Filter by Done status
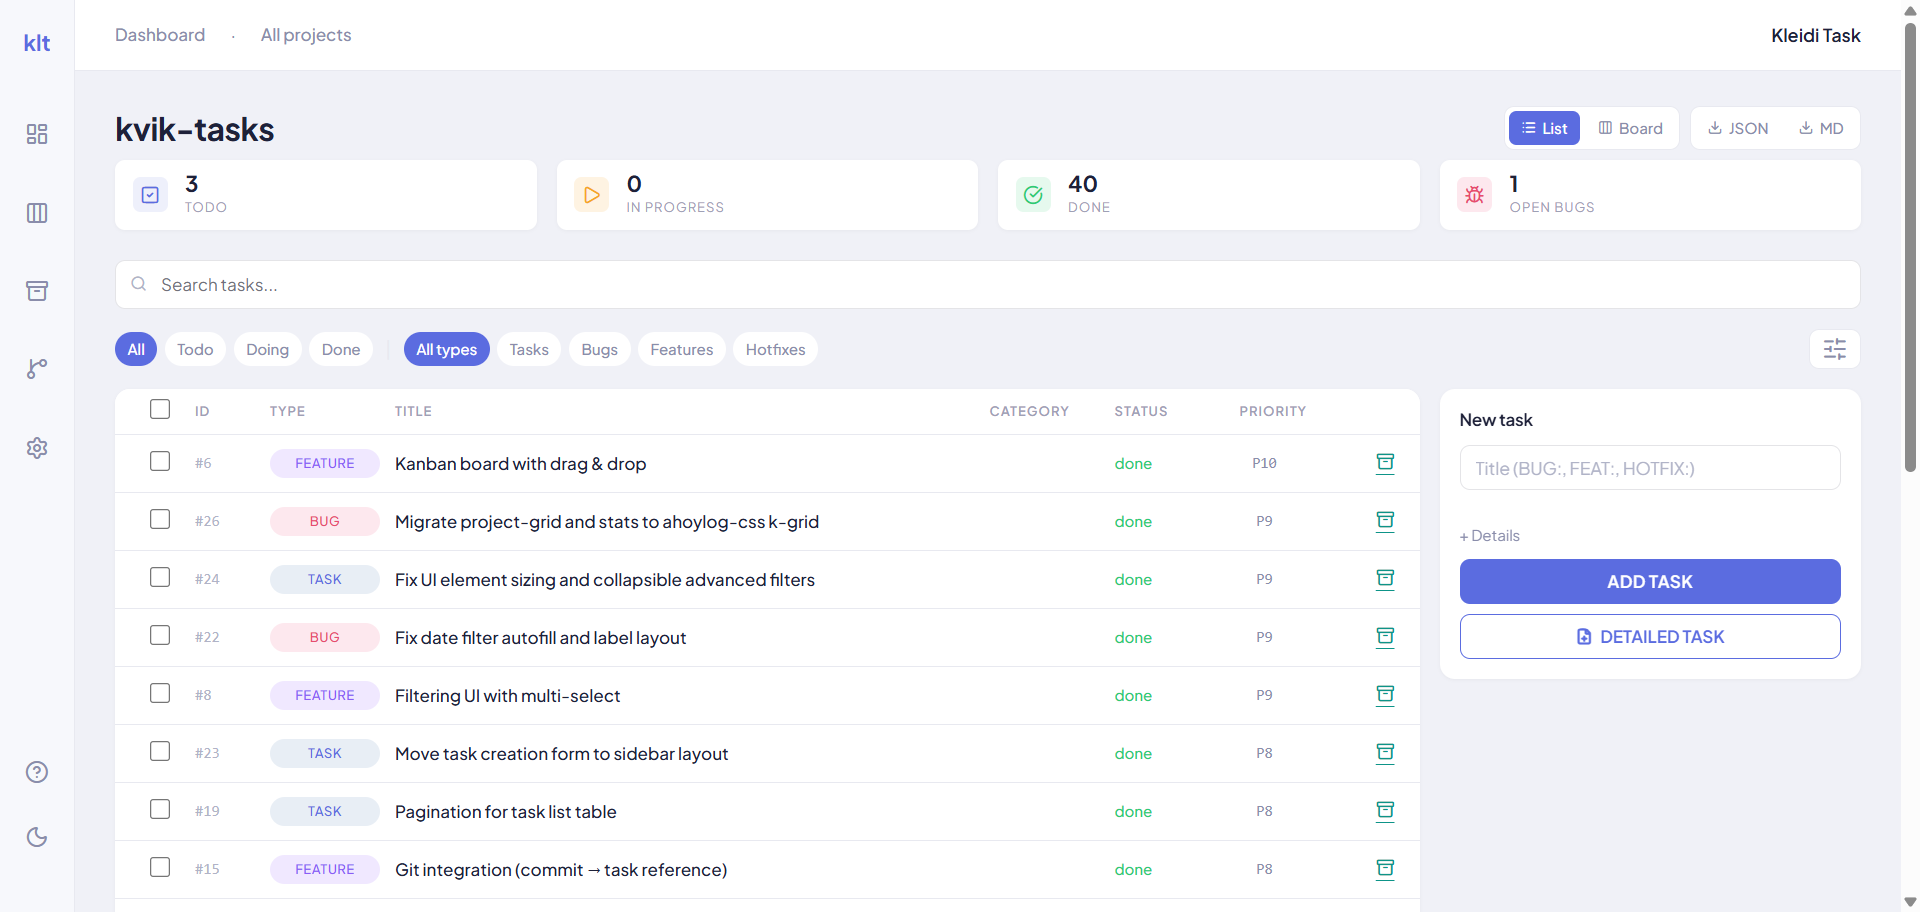1920x912 pixels. [341, 349]
